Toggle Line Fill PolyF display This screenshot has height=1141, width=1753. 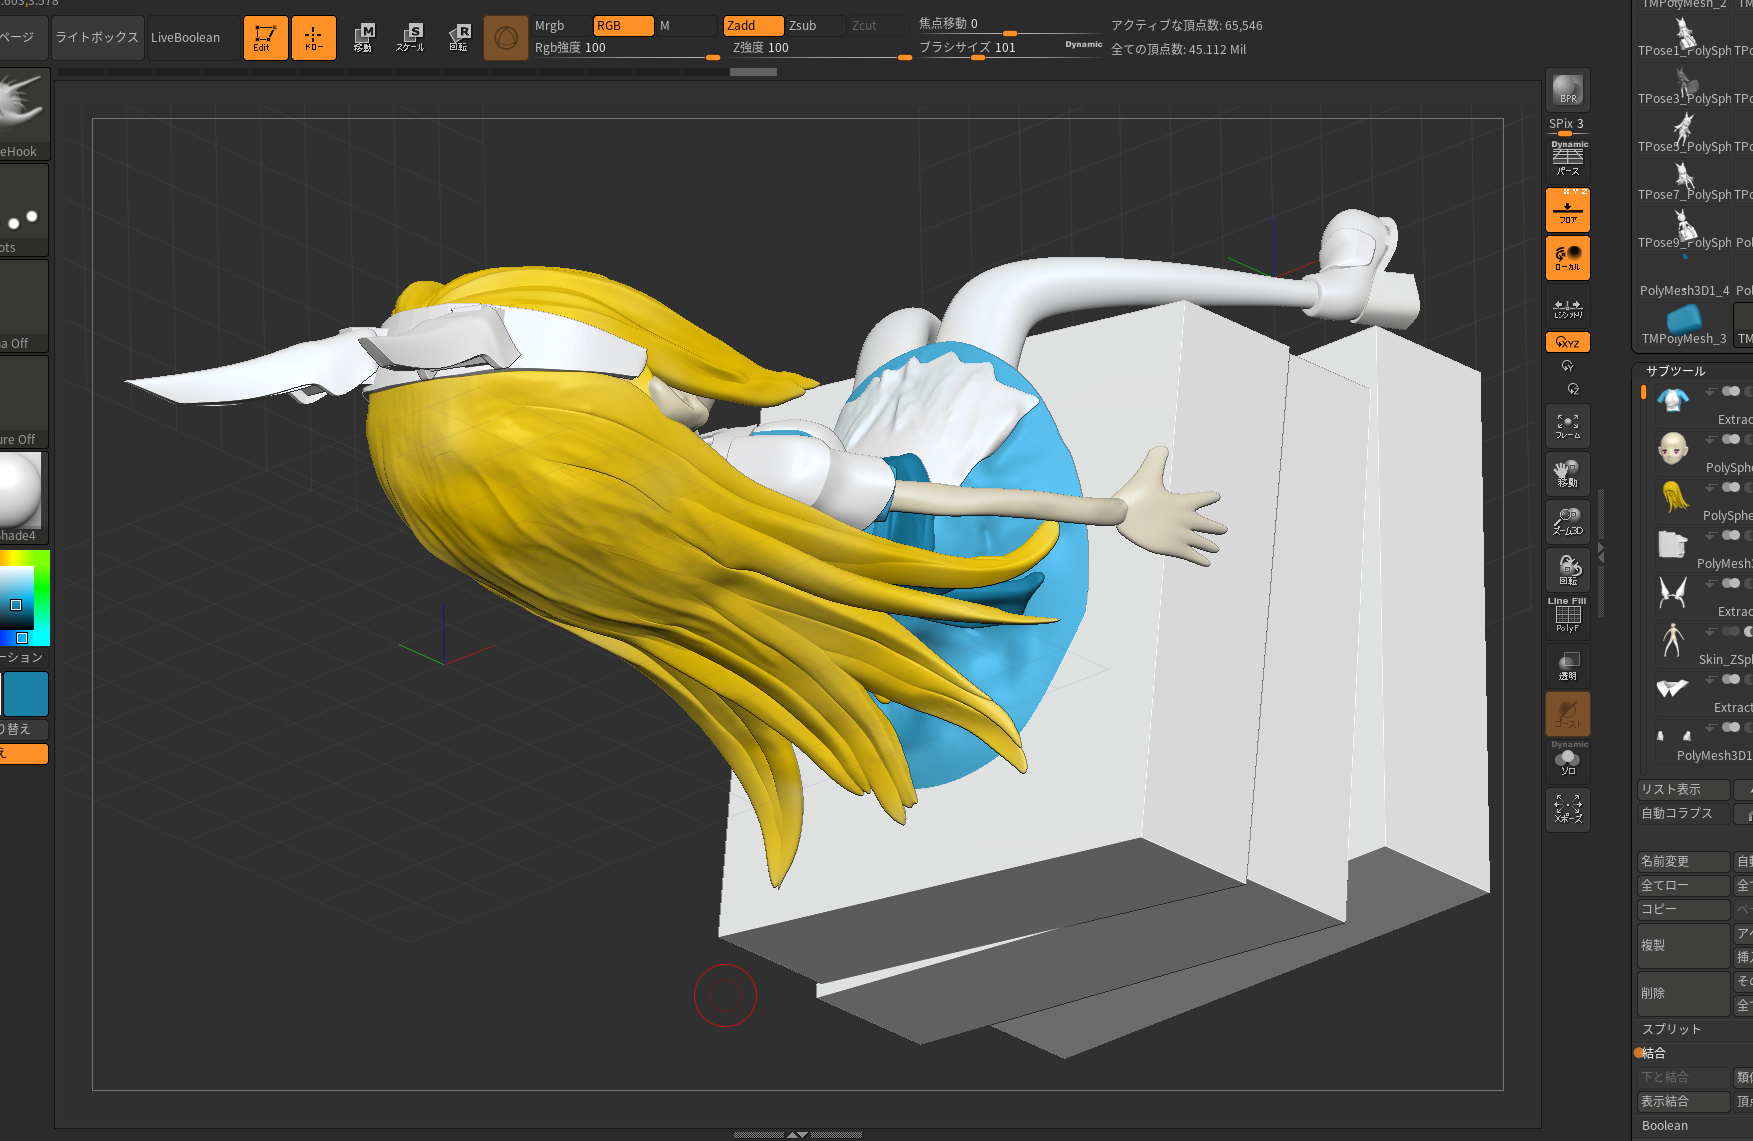tap(1567, 616)
